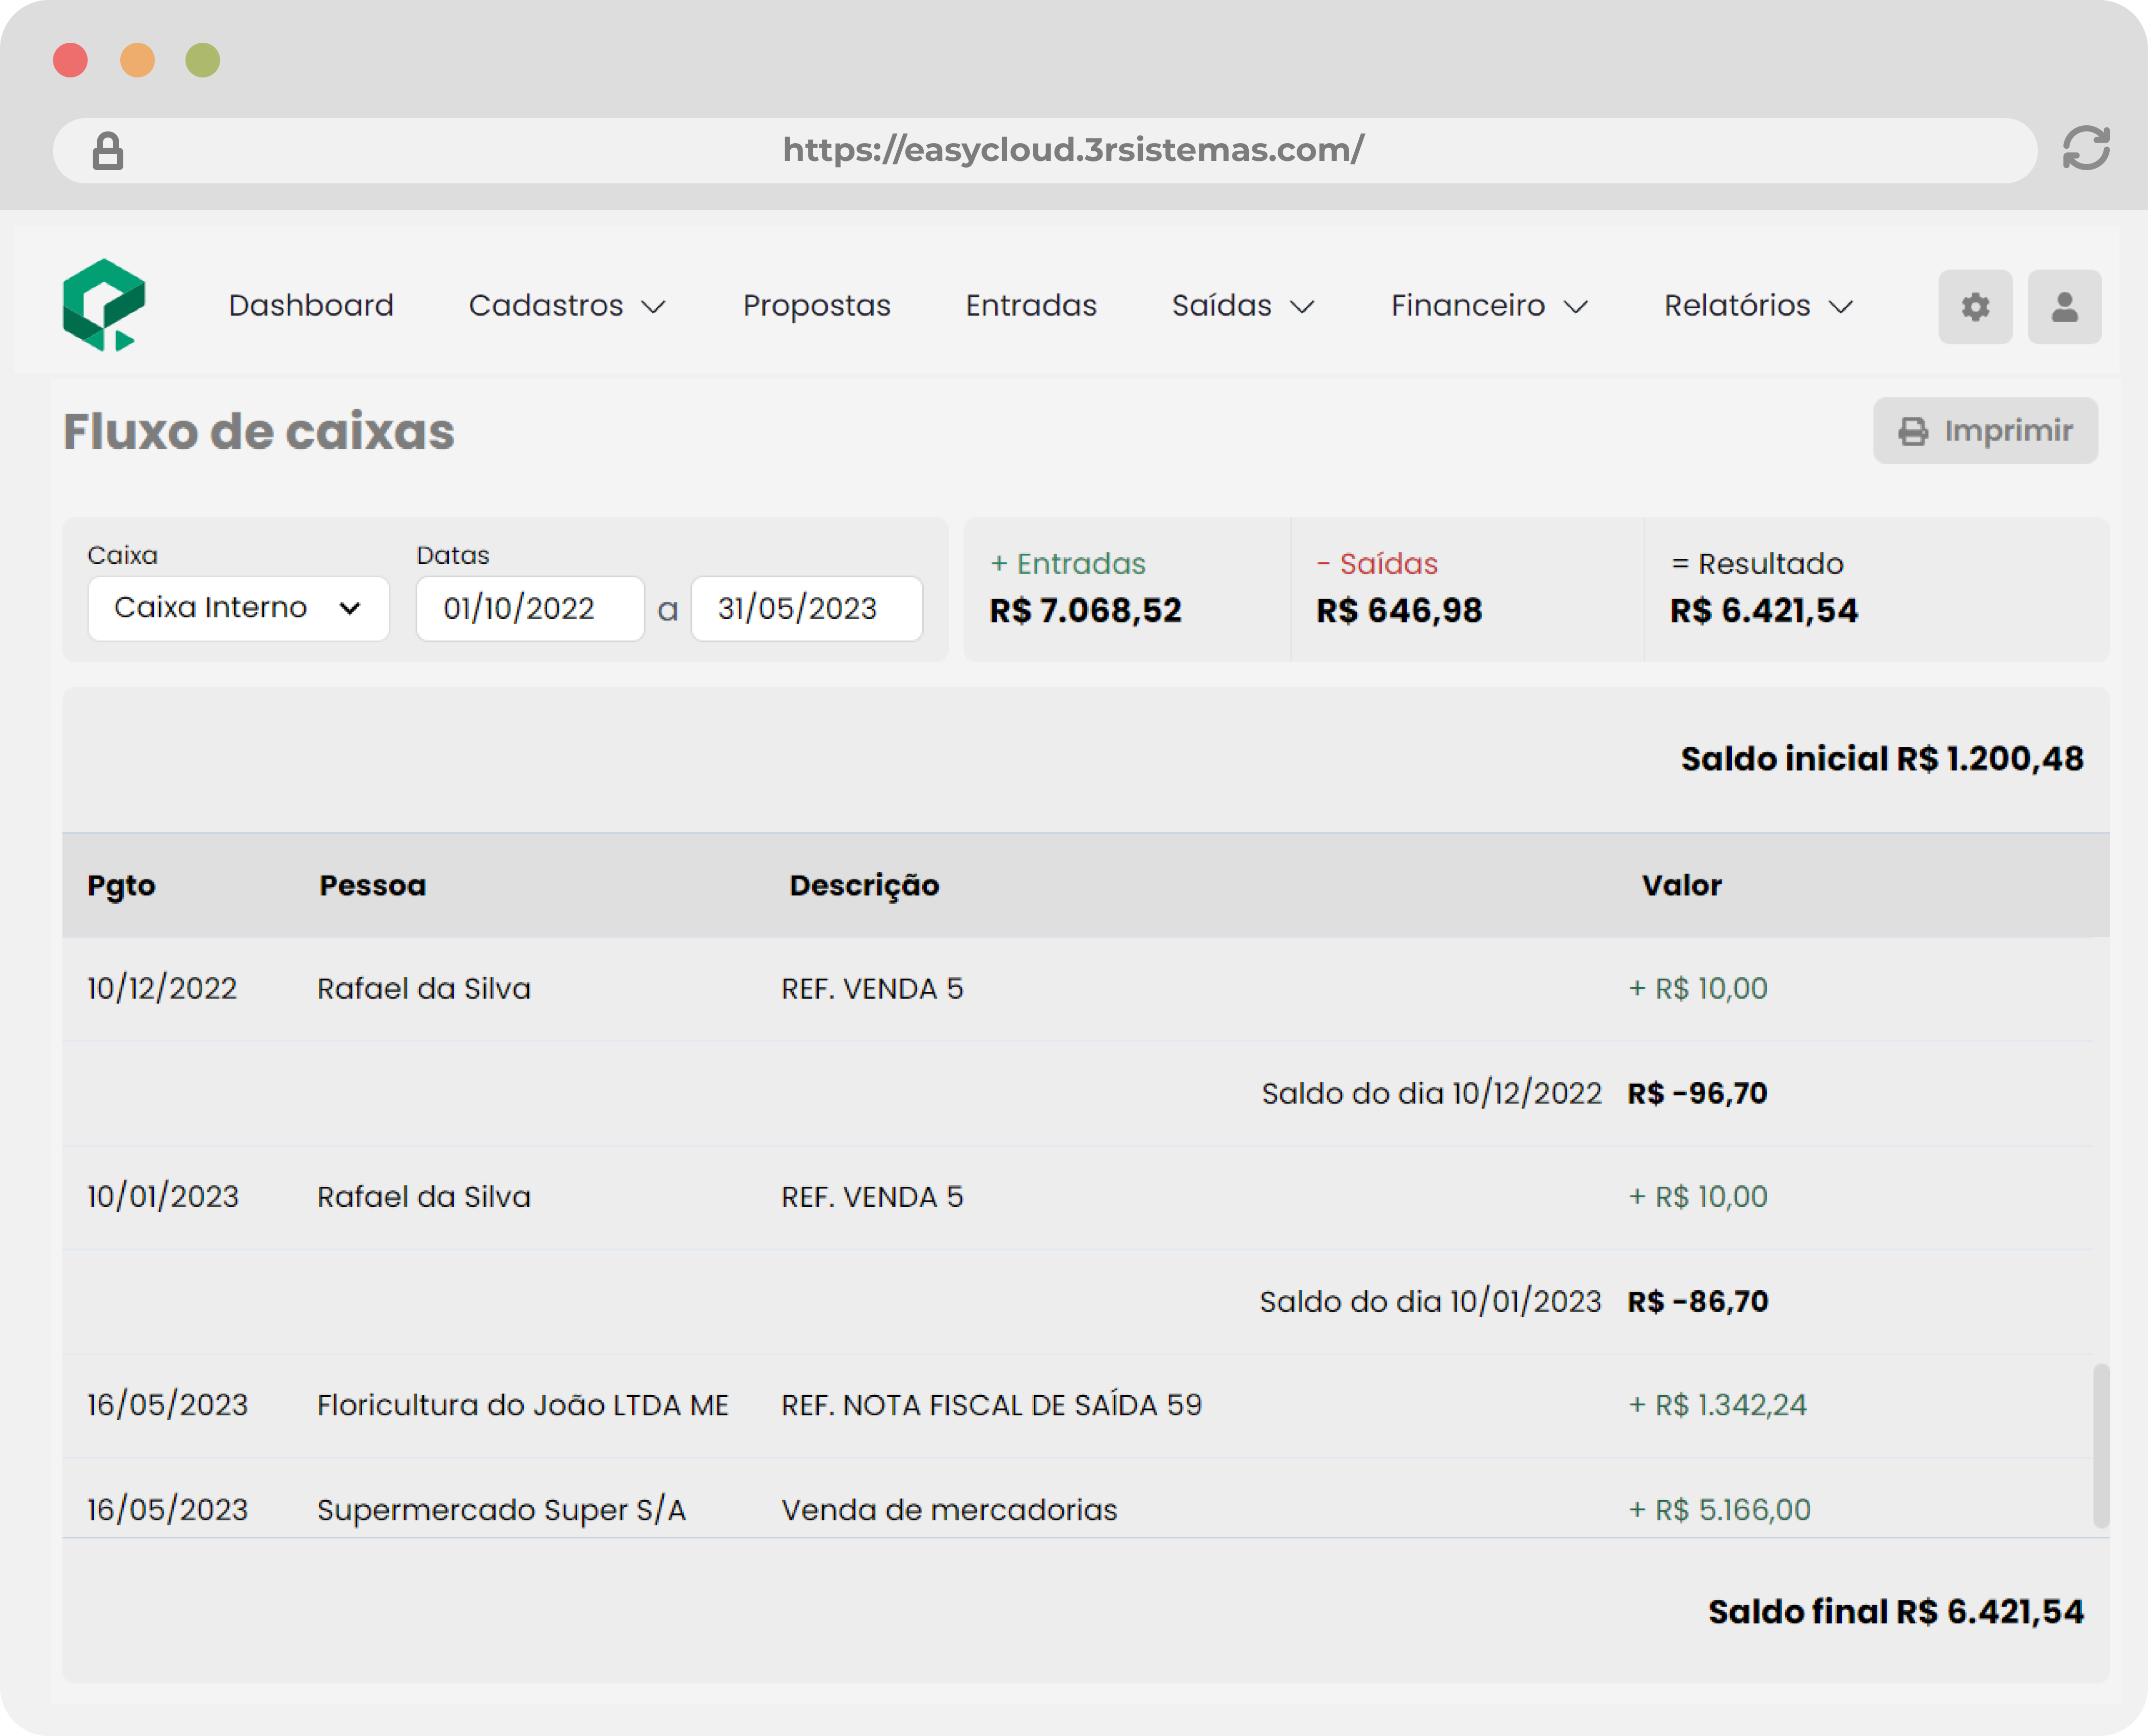The height and width of the screenshot is (1736, 2148).
Task: Click the start date field 01/10/2022
Action: coord(530,608)
